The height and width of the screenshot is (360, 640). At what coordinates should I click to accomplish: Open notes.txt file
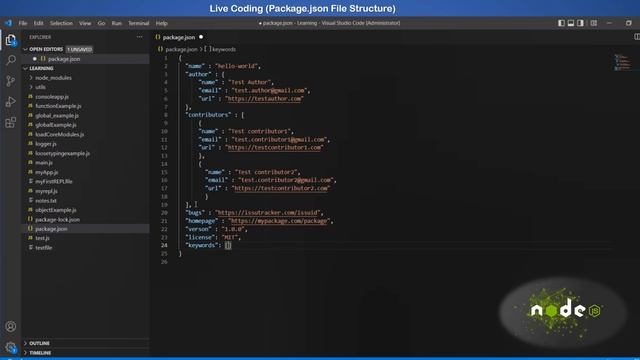[46, 200]
